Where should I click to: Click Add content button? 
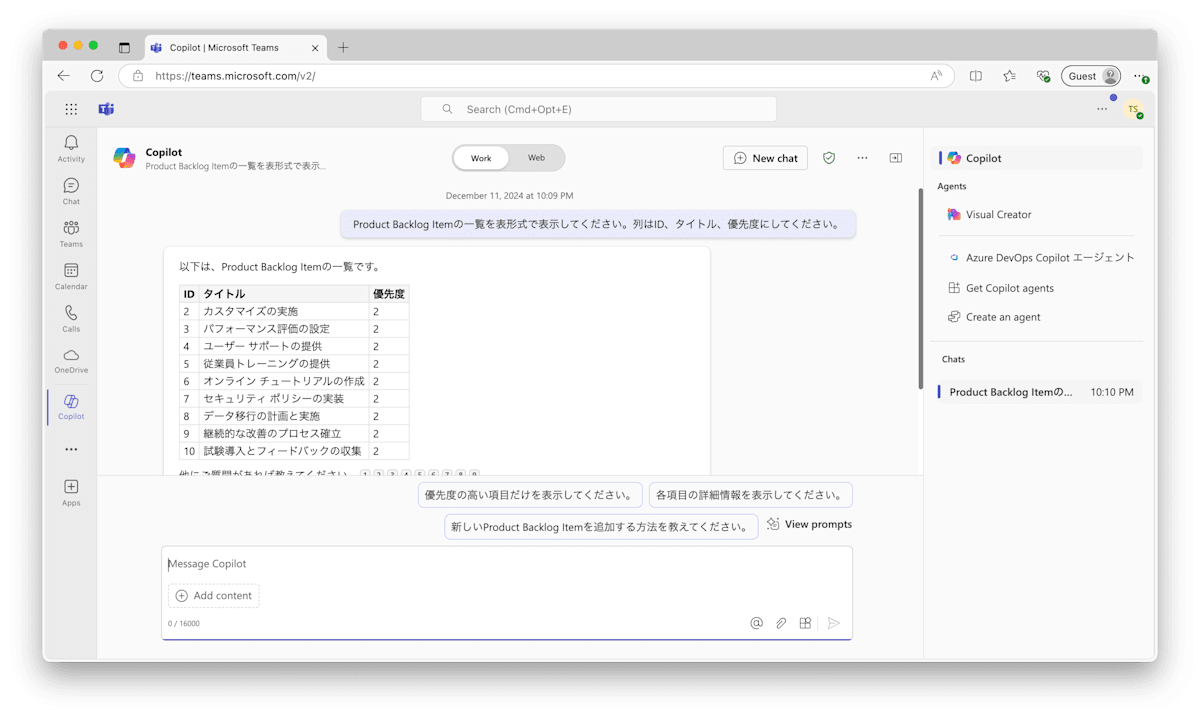click(x=213, y=596)
